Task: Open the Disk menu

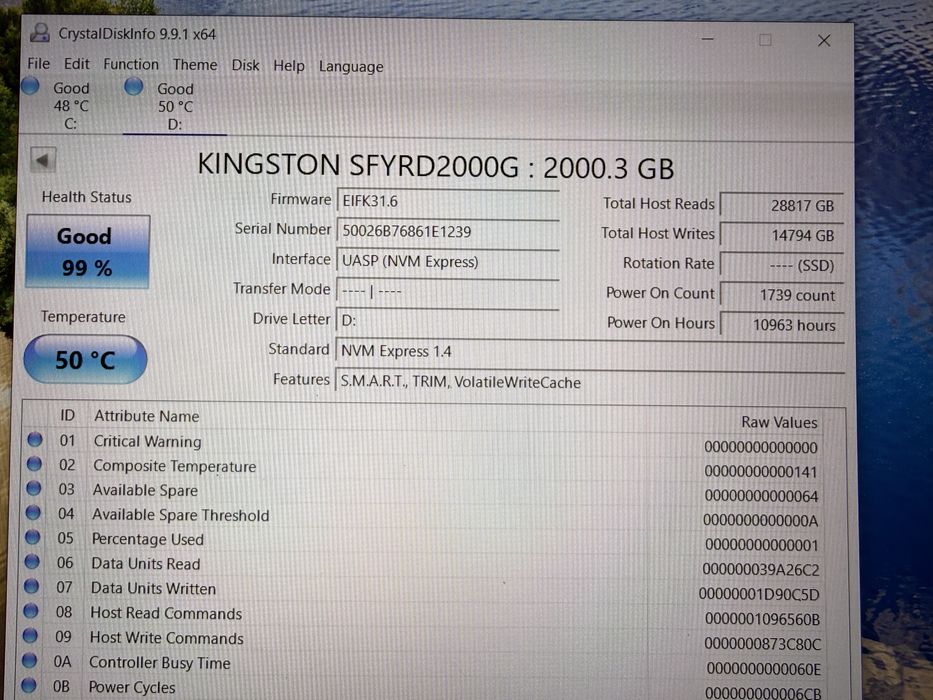Action: pos(245,65)
